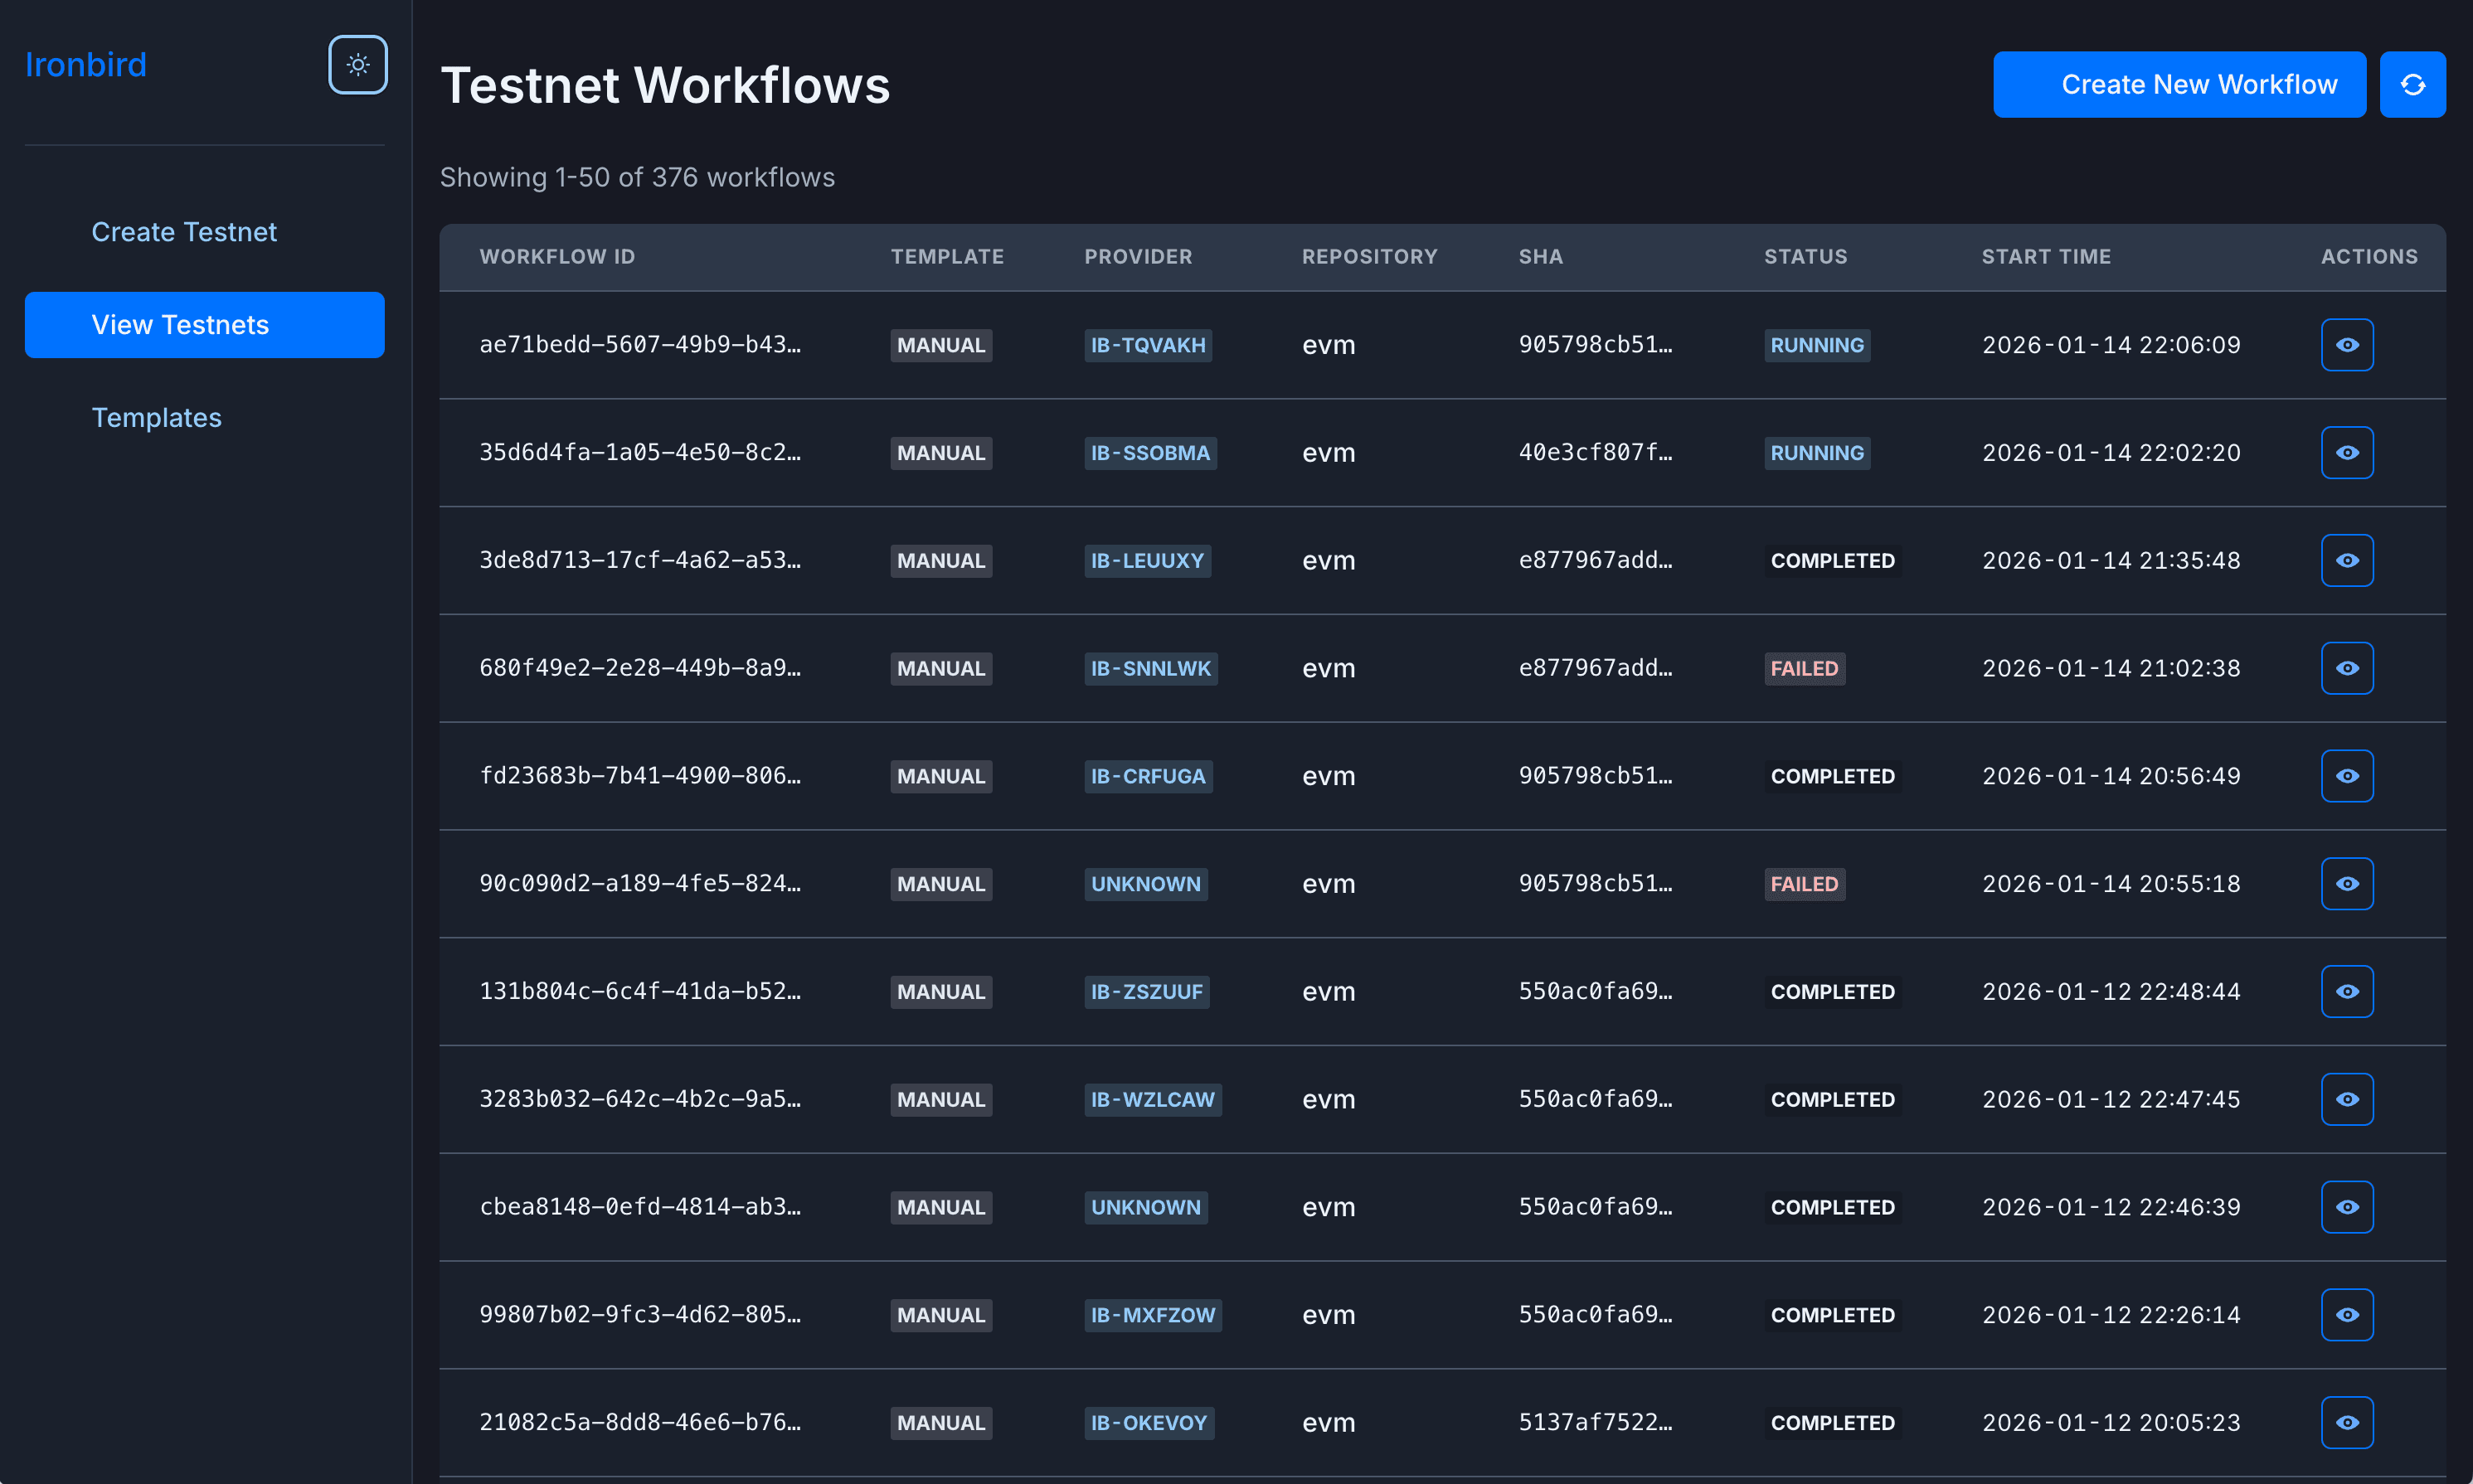Image resolution: width=2473 pixels, height=1484 pixels.
Task: View workflow 99807b02 with the eye action
Action: pos(2347,1314)
